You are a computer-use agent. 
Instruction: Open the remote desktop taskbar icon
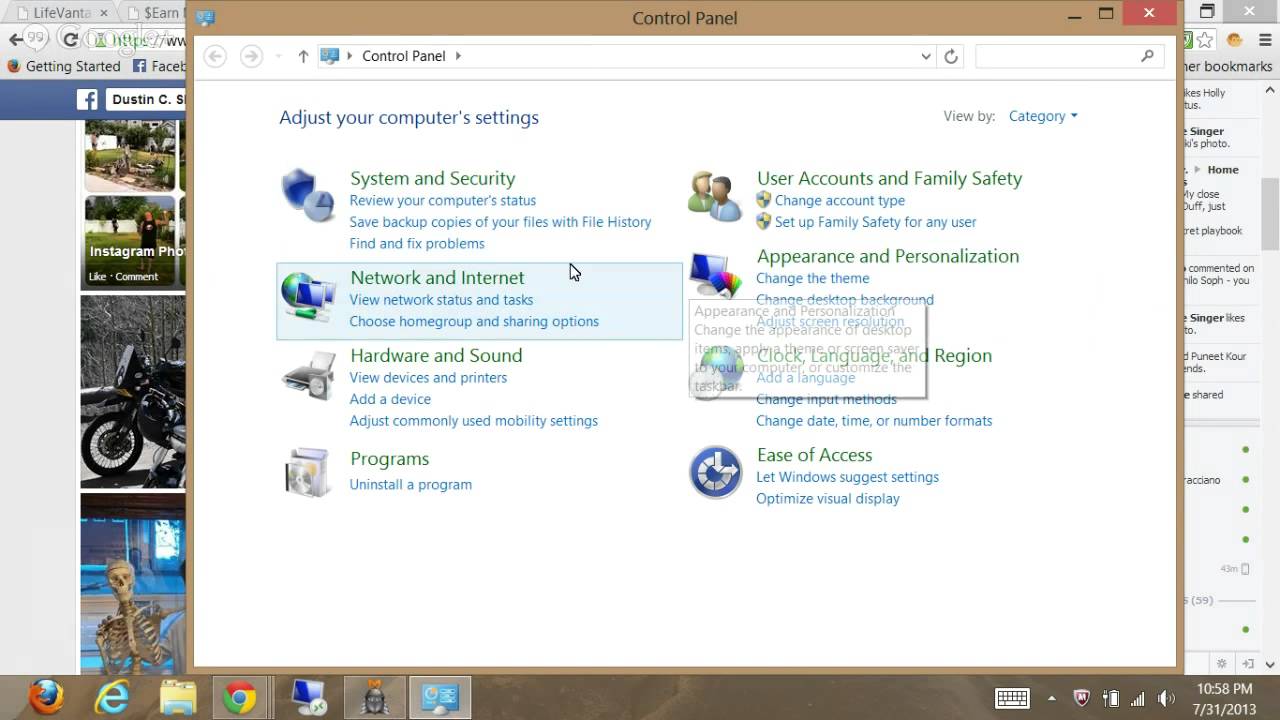click(308, 697)
